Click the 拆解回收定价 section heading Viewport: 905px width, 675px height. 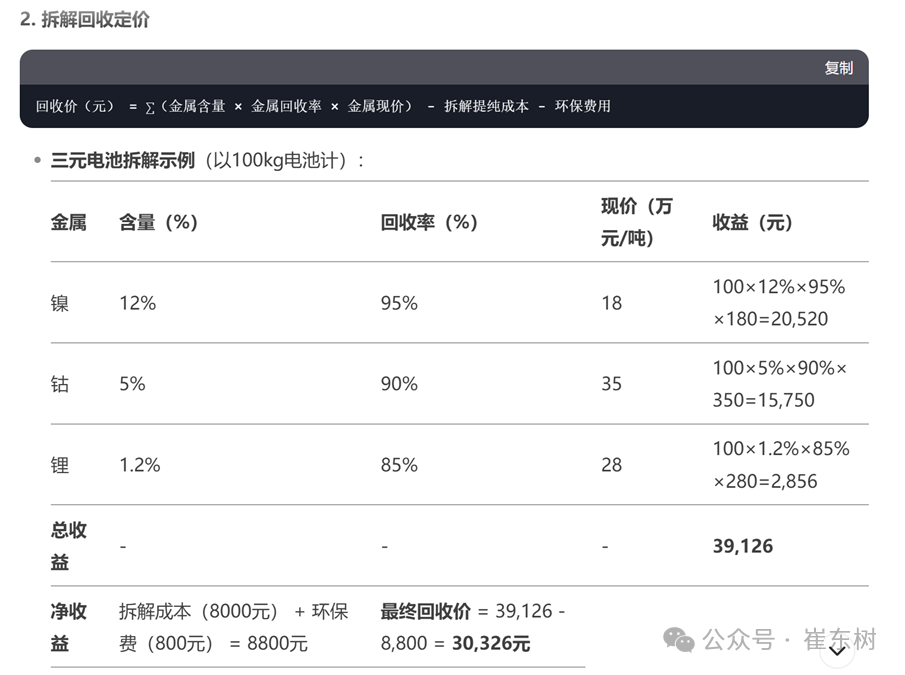85,19
